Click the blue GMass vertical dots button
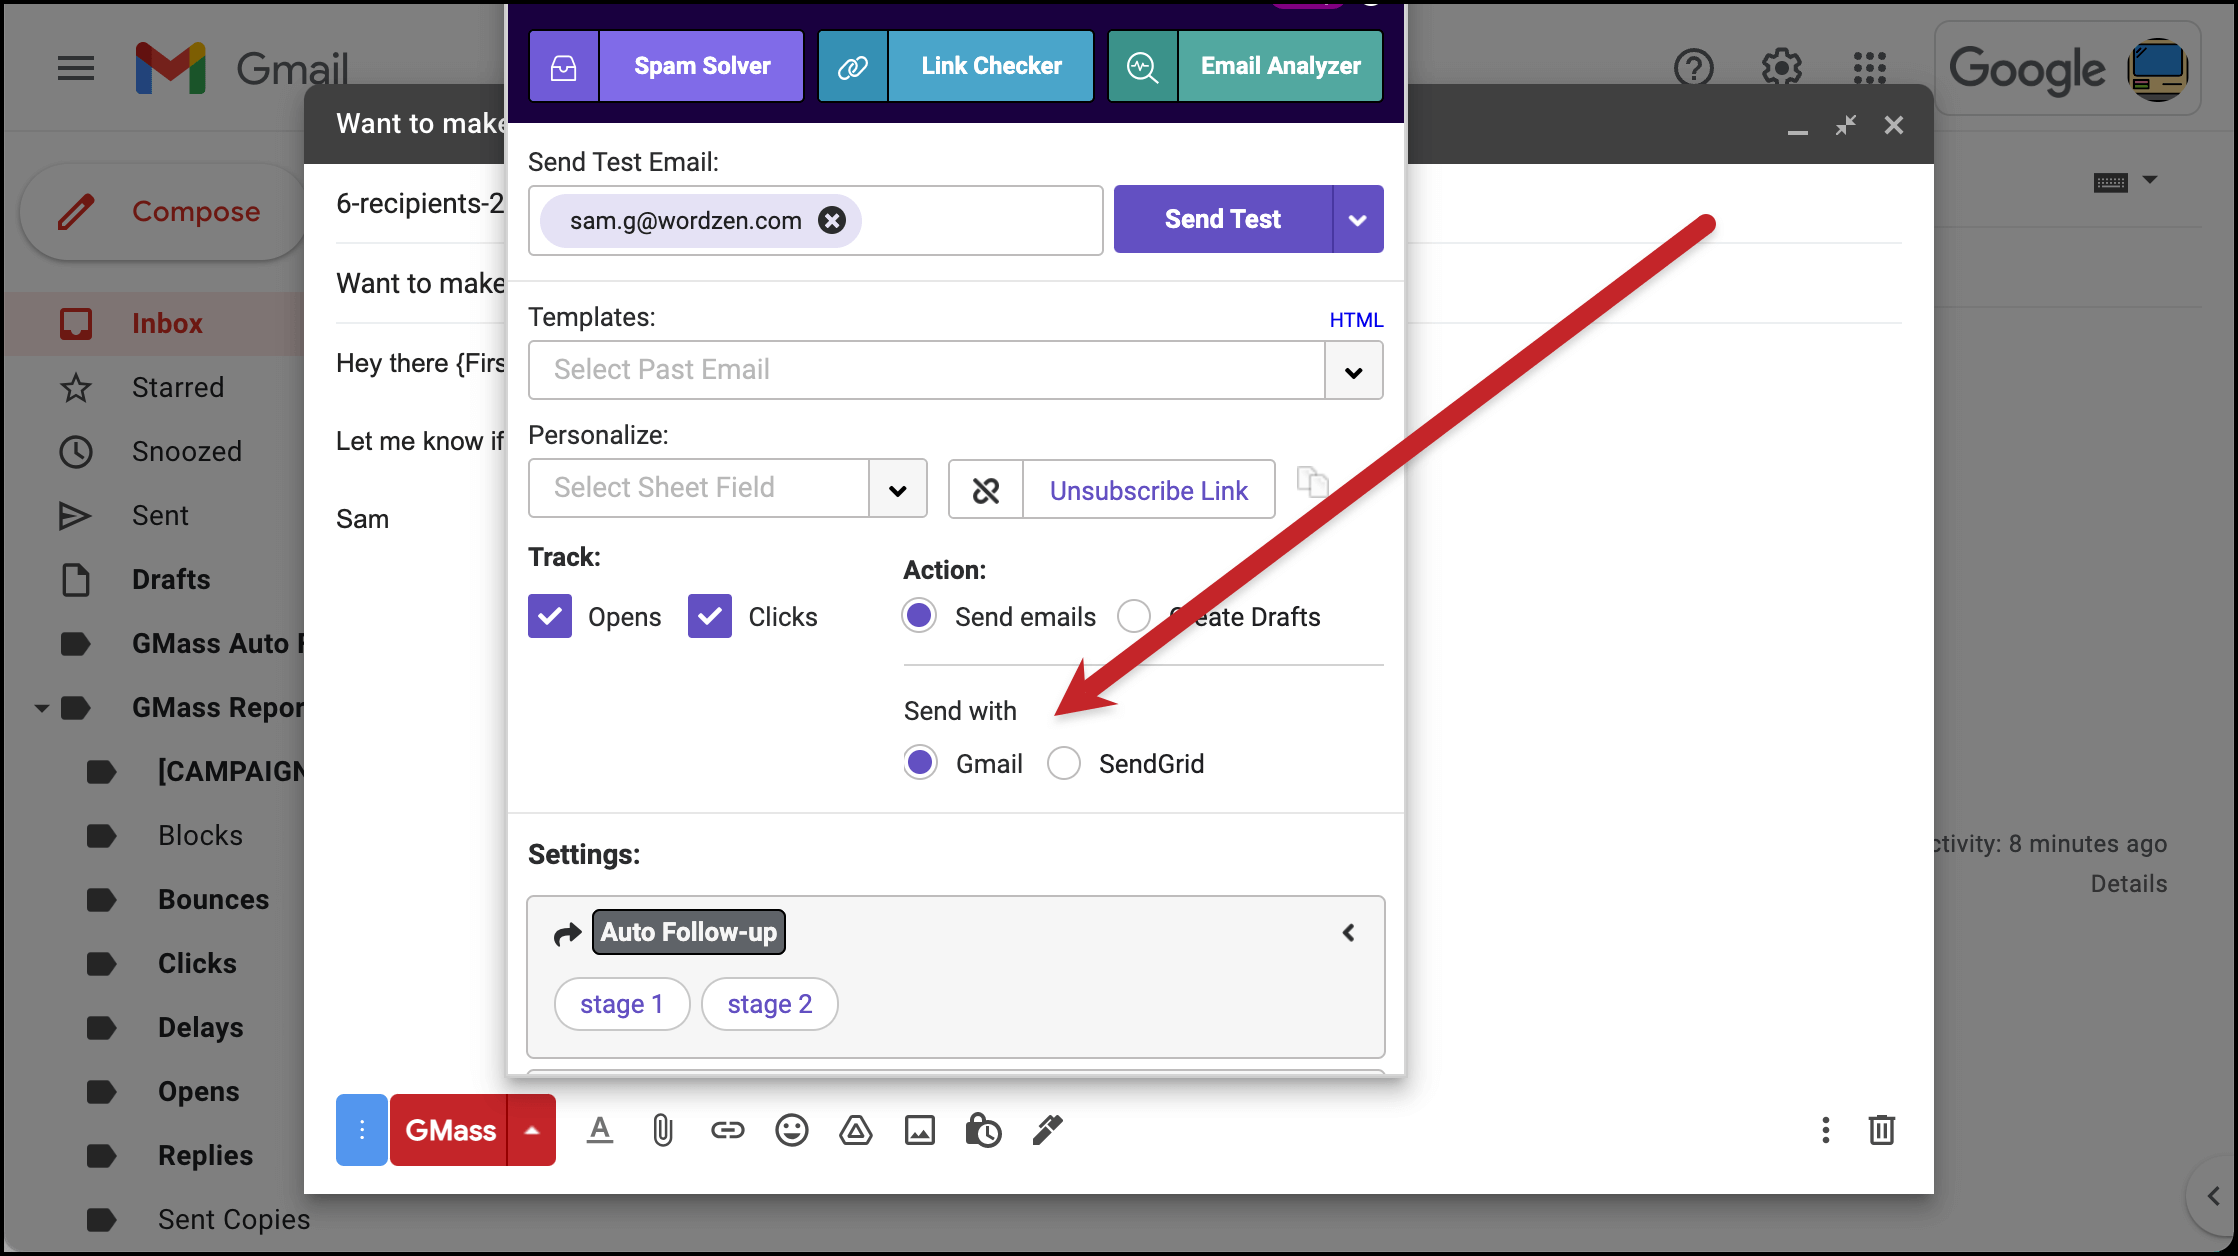The image size is (2238, 1256). pos(362,1130)
